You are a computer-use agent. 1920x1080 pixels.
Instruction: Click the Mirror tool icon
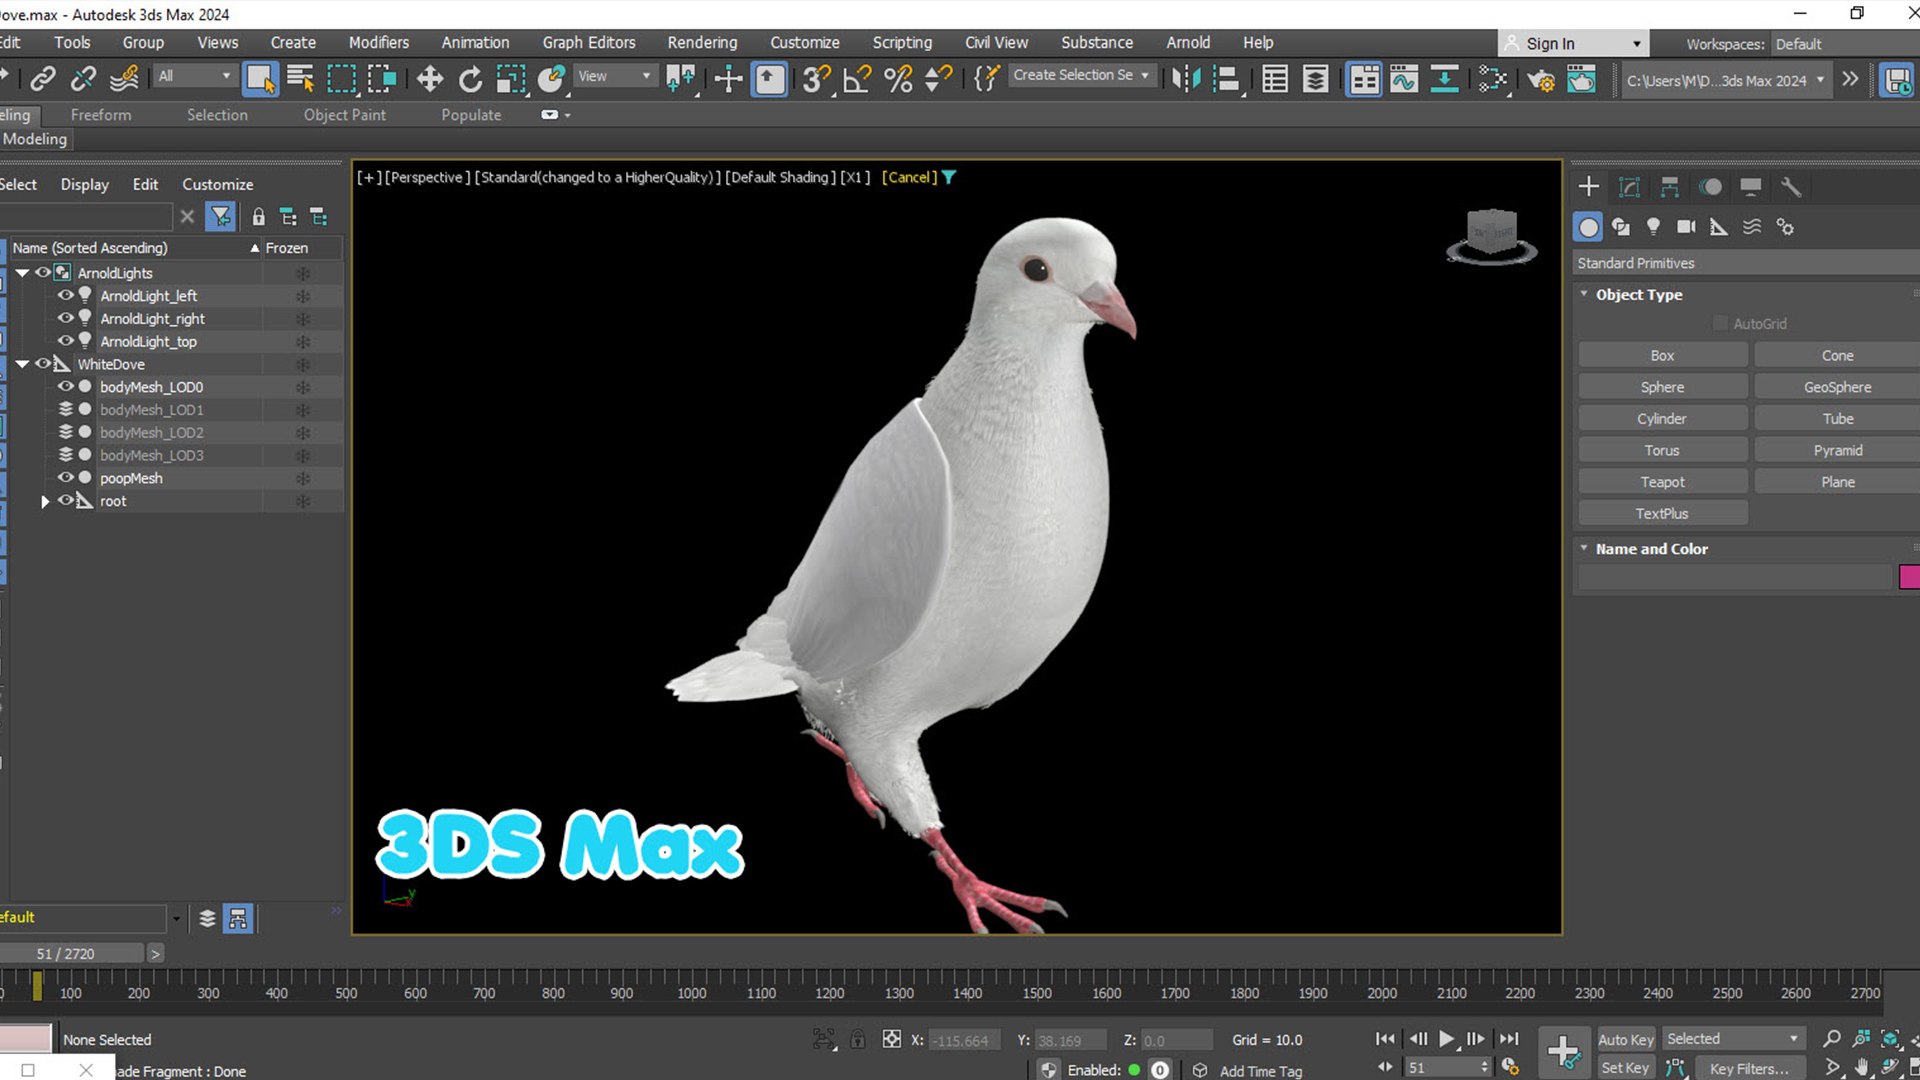click(x=1185, y=78)
